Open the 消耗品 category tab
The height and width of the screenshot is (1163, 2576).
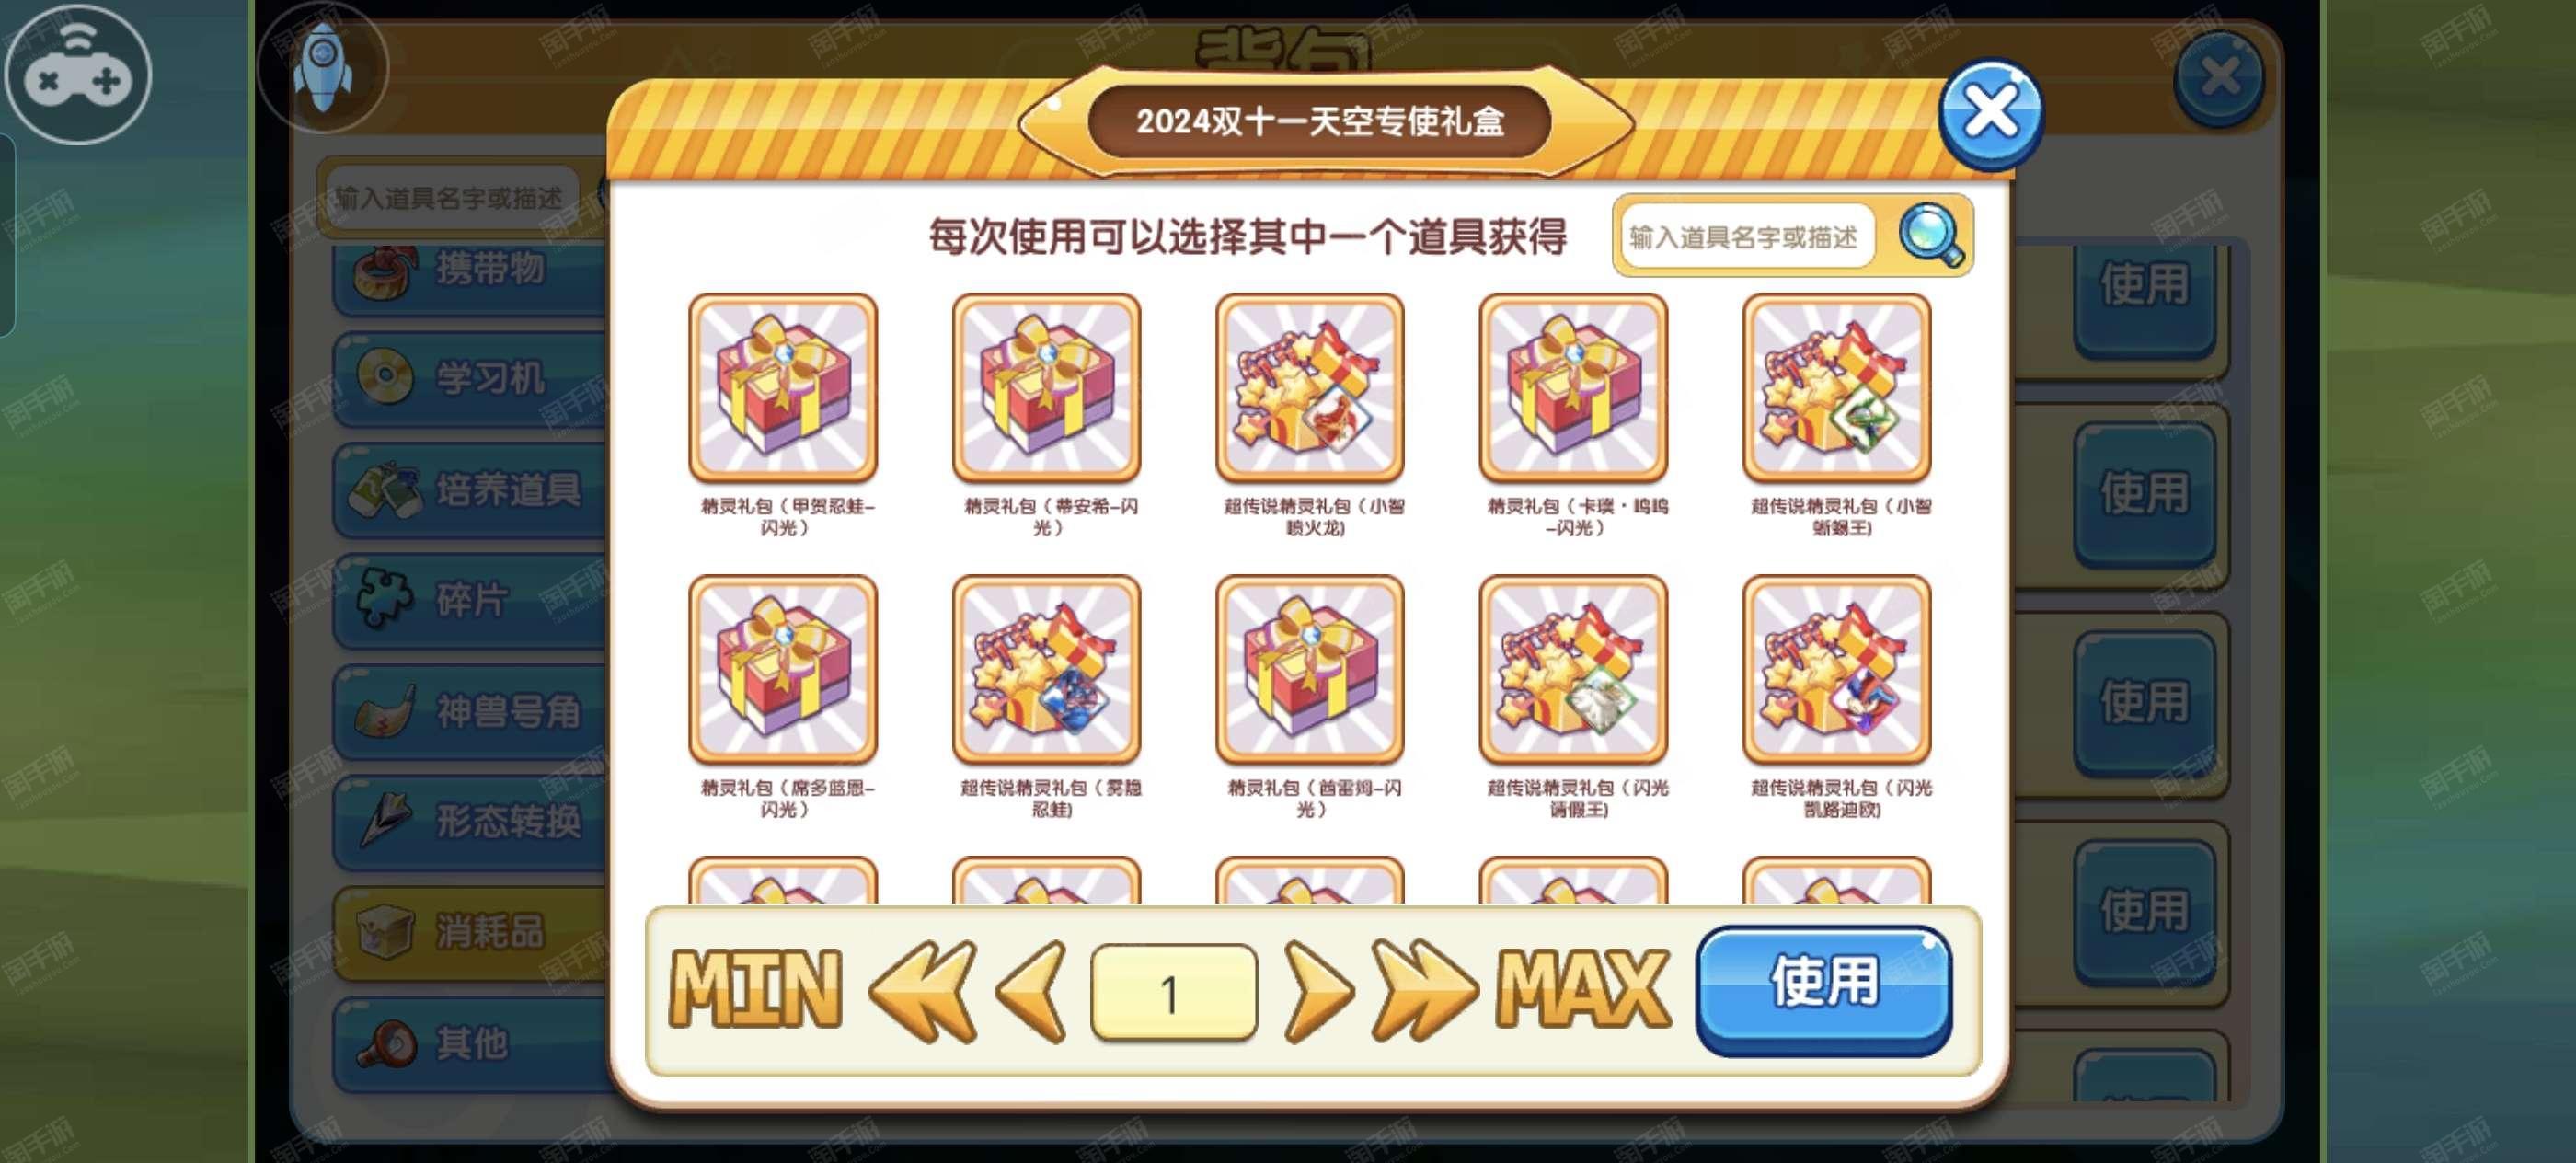470,932
